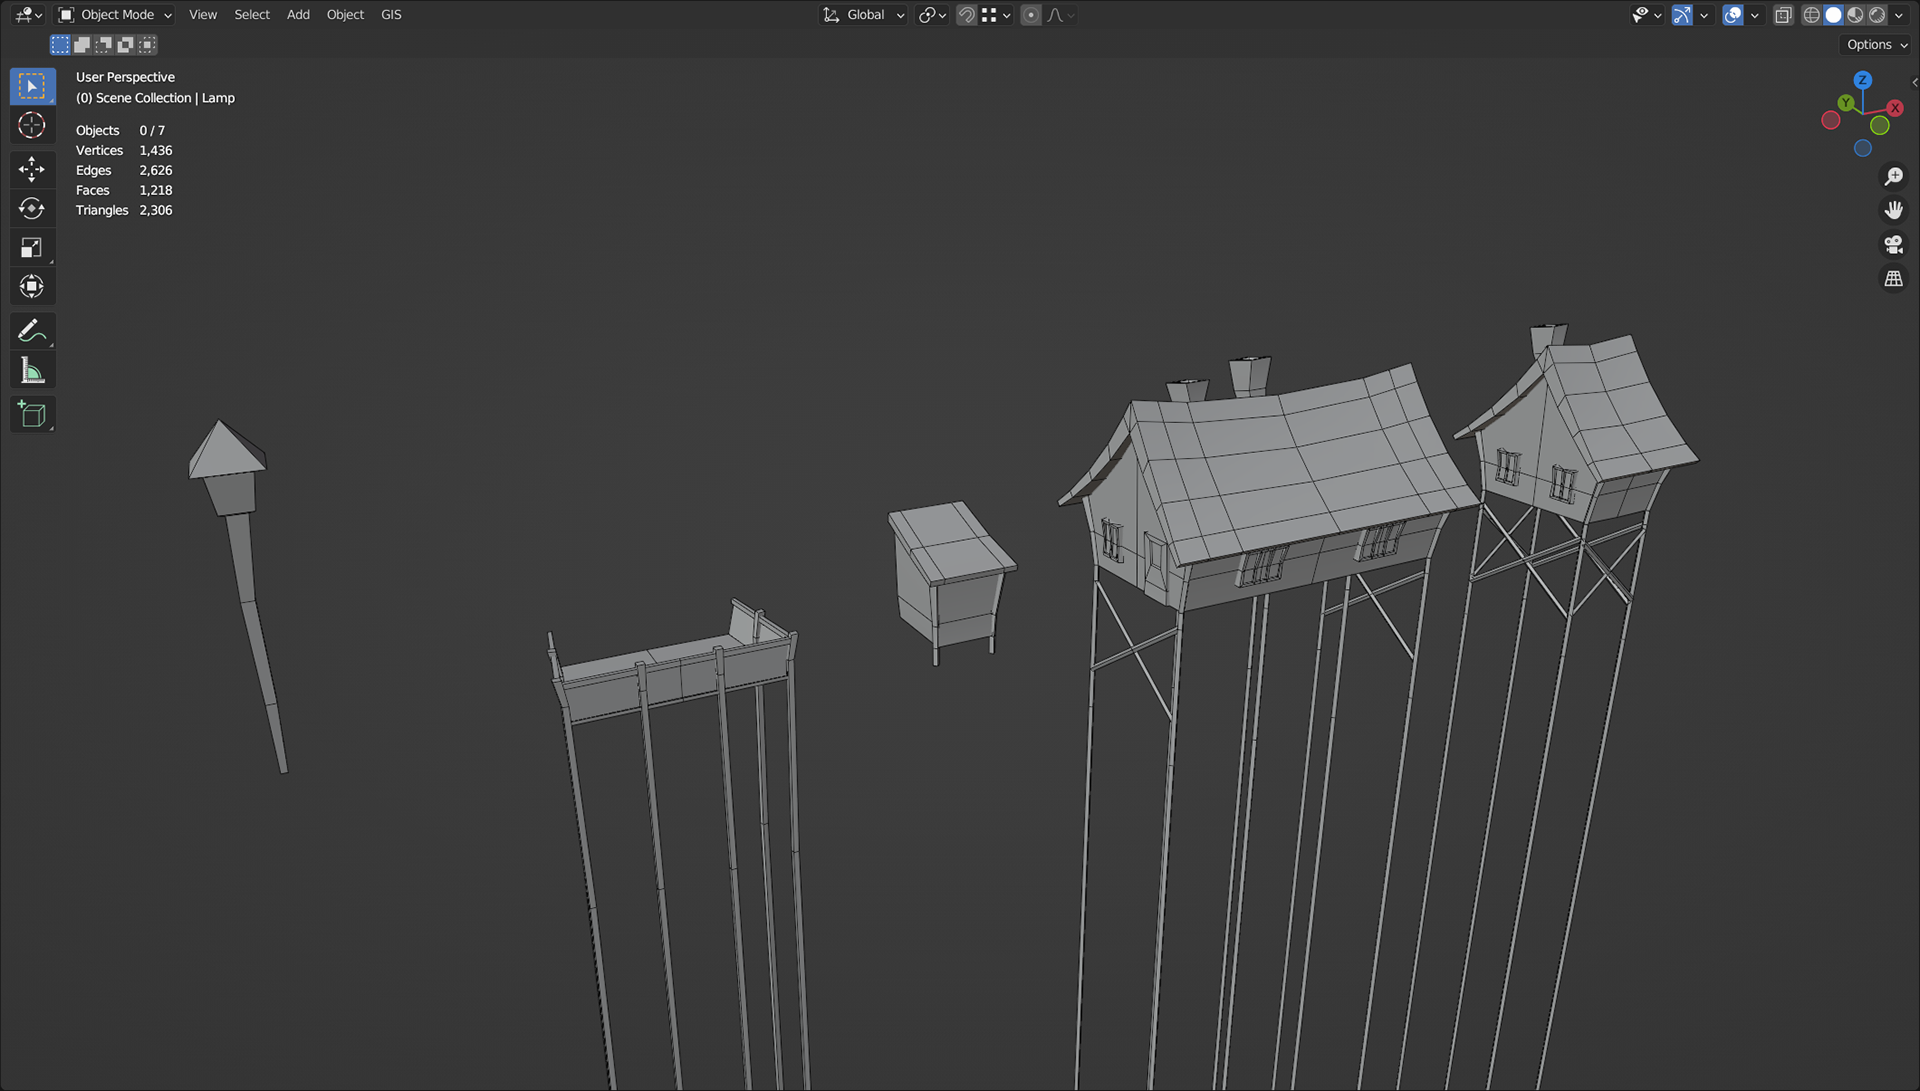
Task: Select the Measure tool
Action: point(32,372)
